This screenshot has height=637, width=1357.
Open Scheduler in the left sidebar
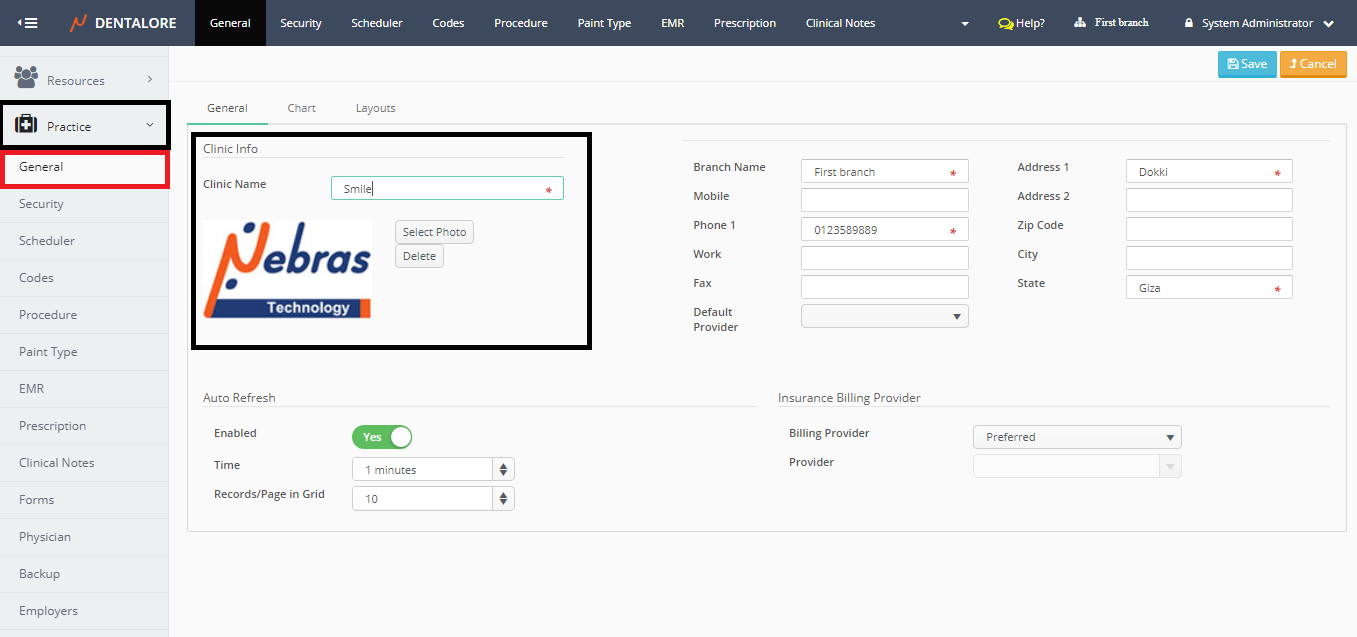coord(47,241)
